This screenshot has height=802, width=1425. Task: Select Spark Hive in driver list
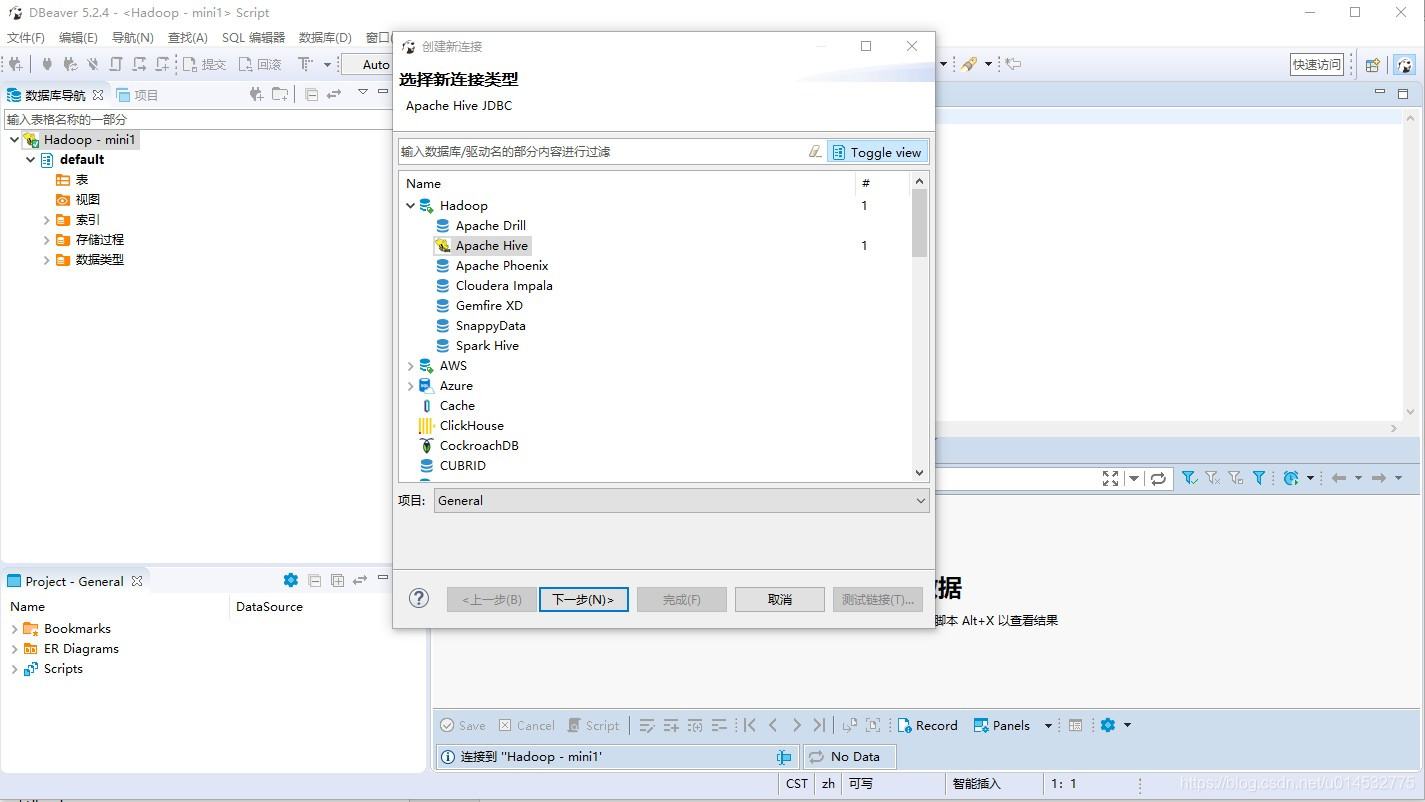coord(487,345)
